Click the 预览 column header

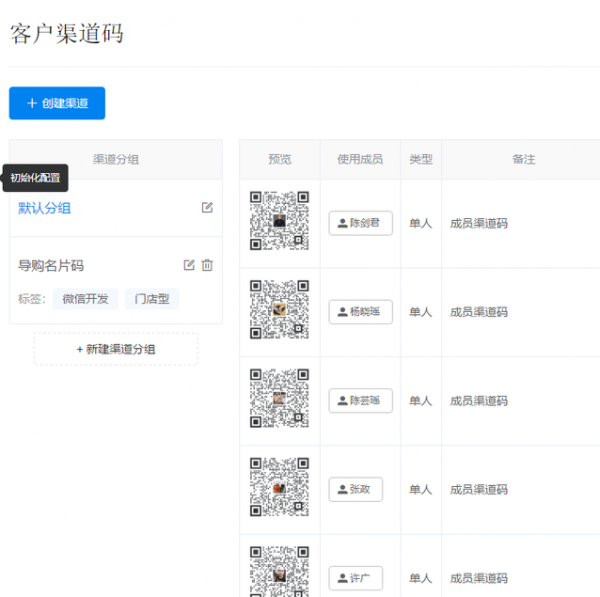tap(280, 159)
